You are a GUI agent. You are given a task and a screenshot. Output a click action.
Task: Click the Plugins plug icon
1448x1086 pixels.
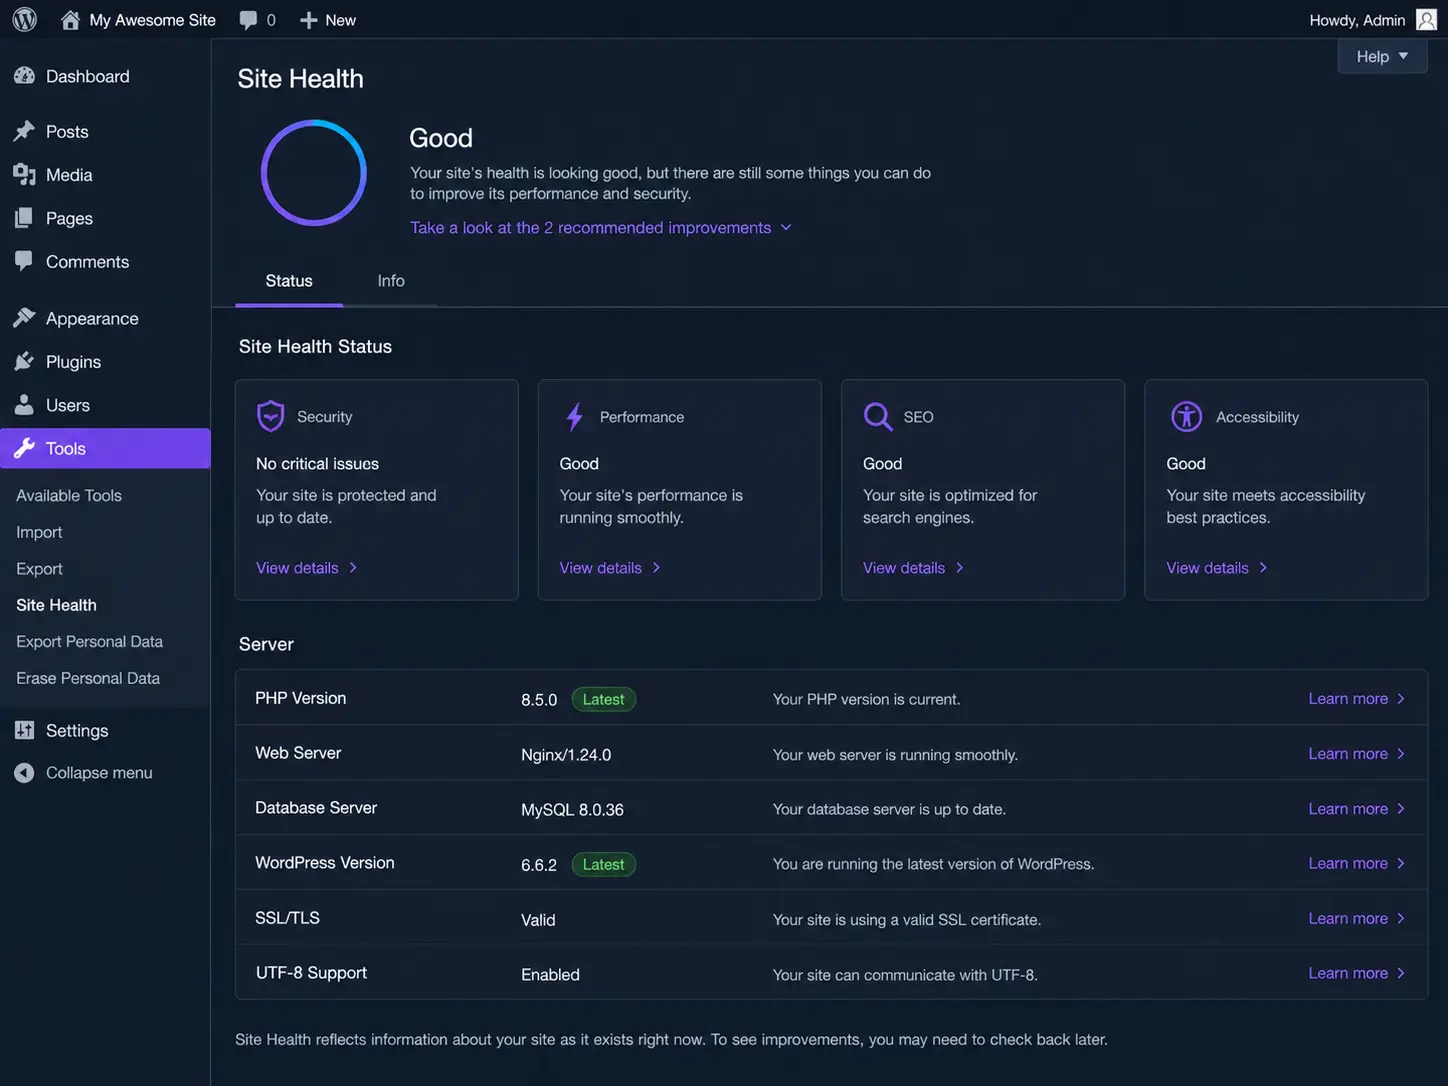25,361
